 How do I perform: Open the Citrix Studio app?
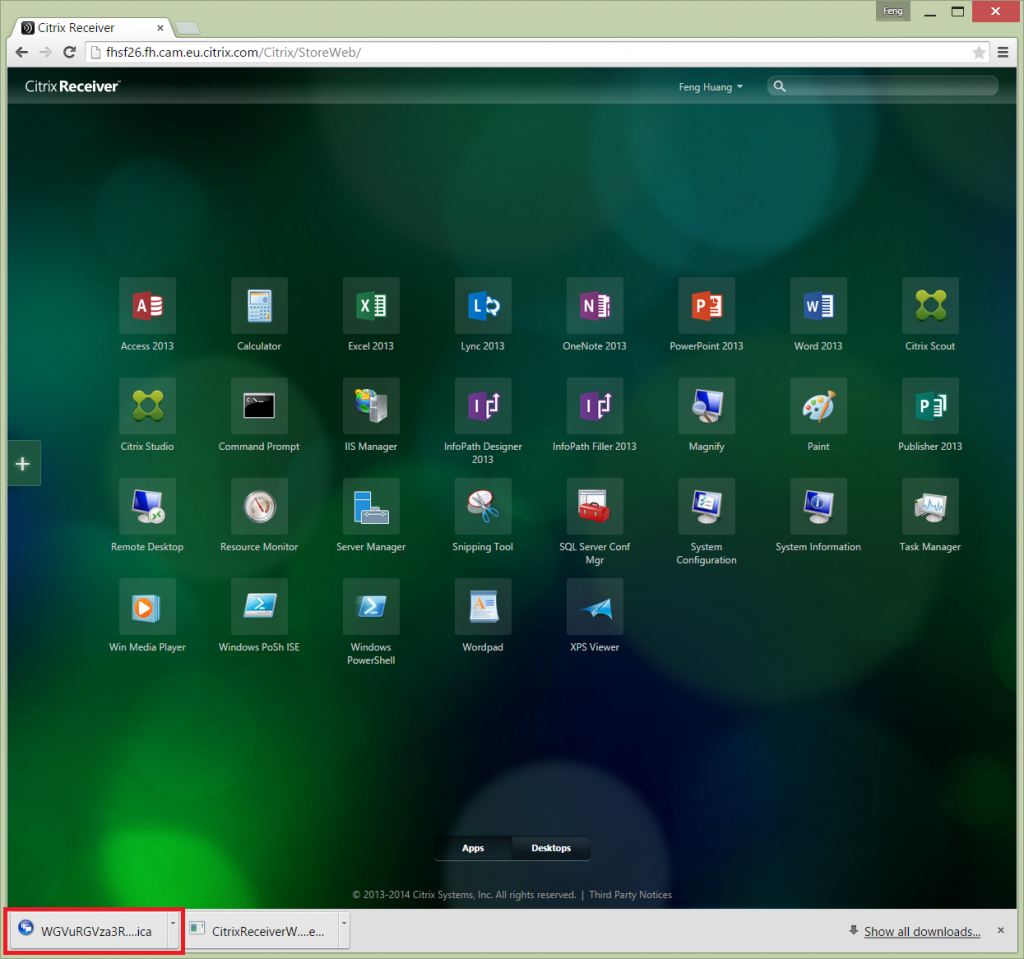point(147,406)
